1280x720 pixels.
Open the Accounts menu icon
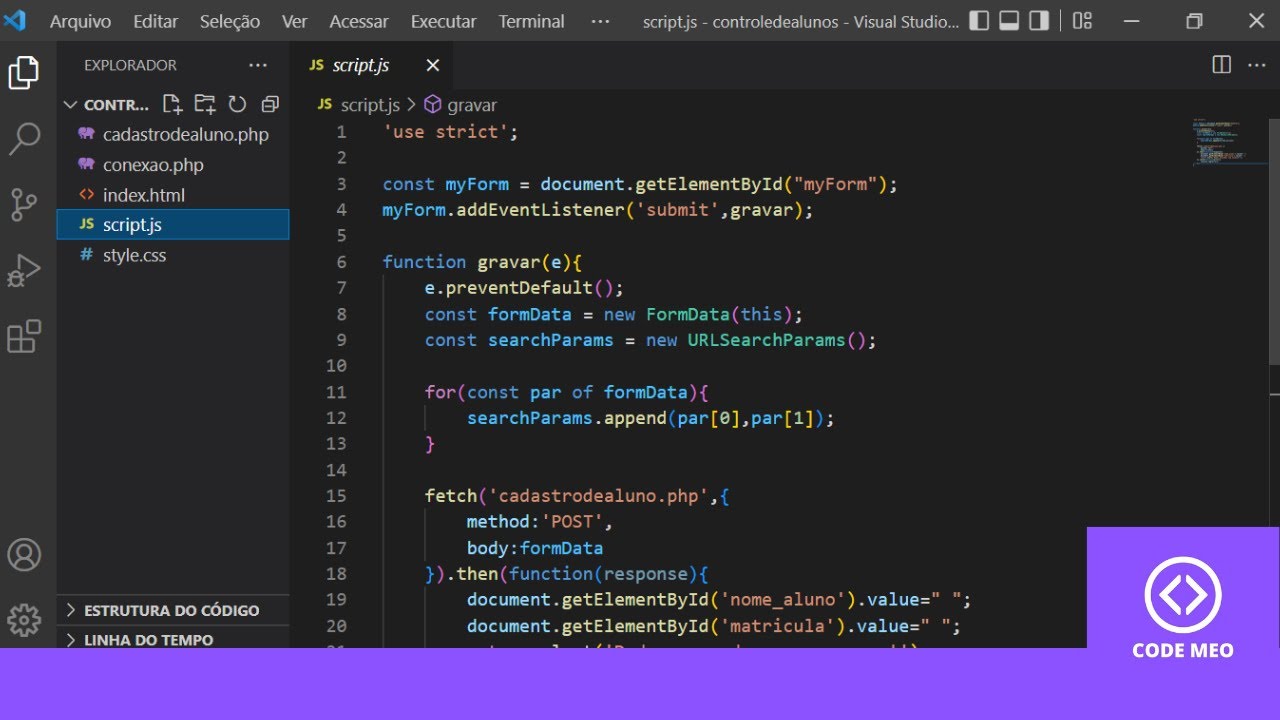(x=24, y=555)
